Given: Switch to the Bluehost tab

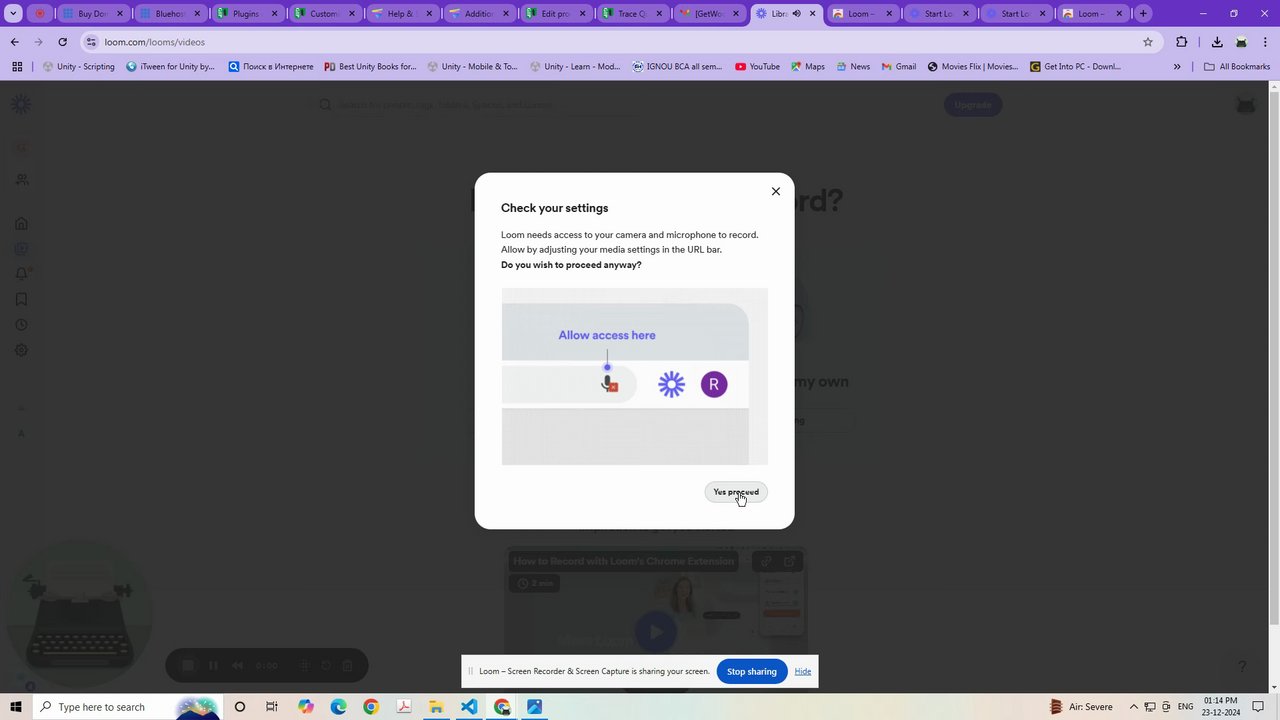Looking at the screenshot, I should [171, 14].
